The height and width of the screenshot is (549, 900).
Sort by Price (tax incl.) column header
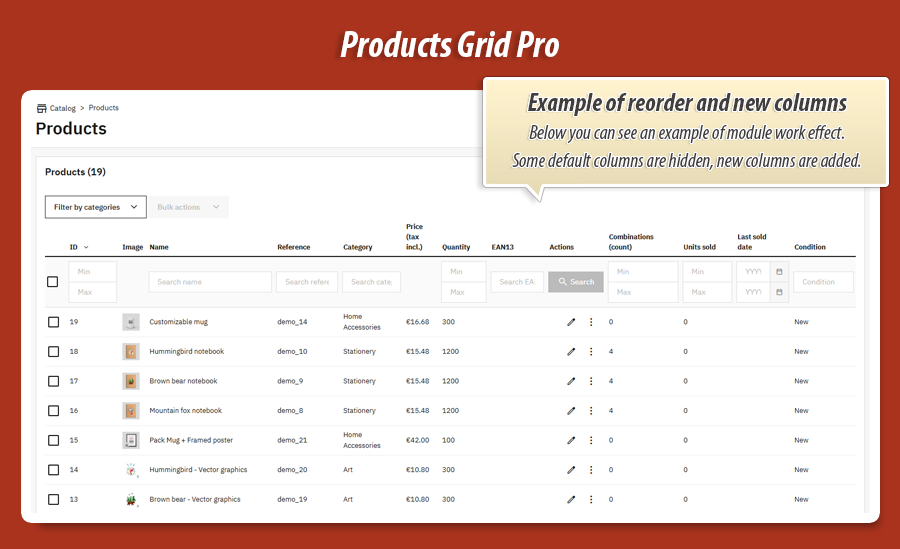click(414, 237)
